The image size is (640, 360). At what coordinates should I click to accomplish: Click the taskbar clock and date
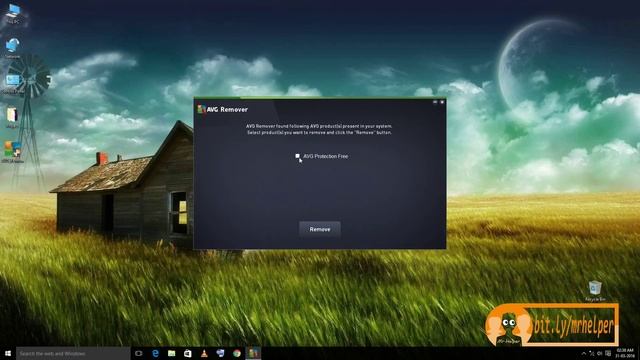(x=625, y=353)
